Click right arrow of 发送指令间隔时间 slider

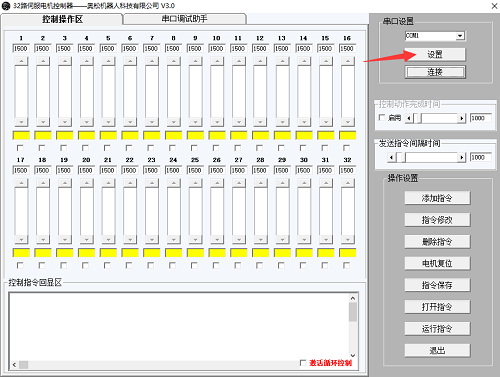(x=461, y=157)
